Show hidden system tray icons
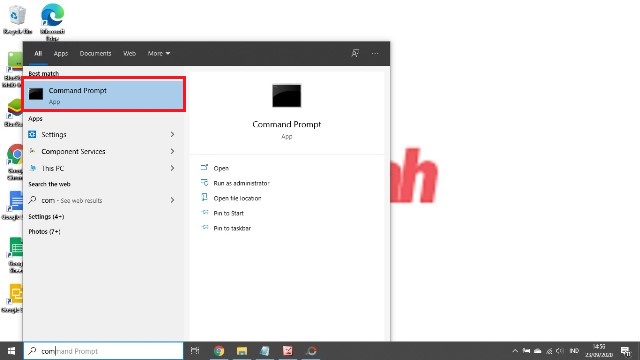The height and width of the screenshot is (360, 640). [515, 351]
